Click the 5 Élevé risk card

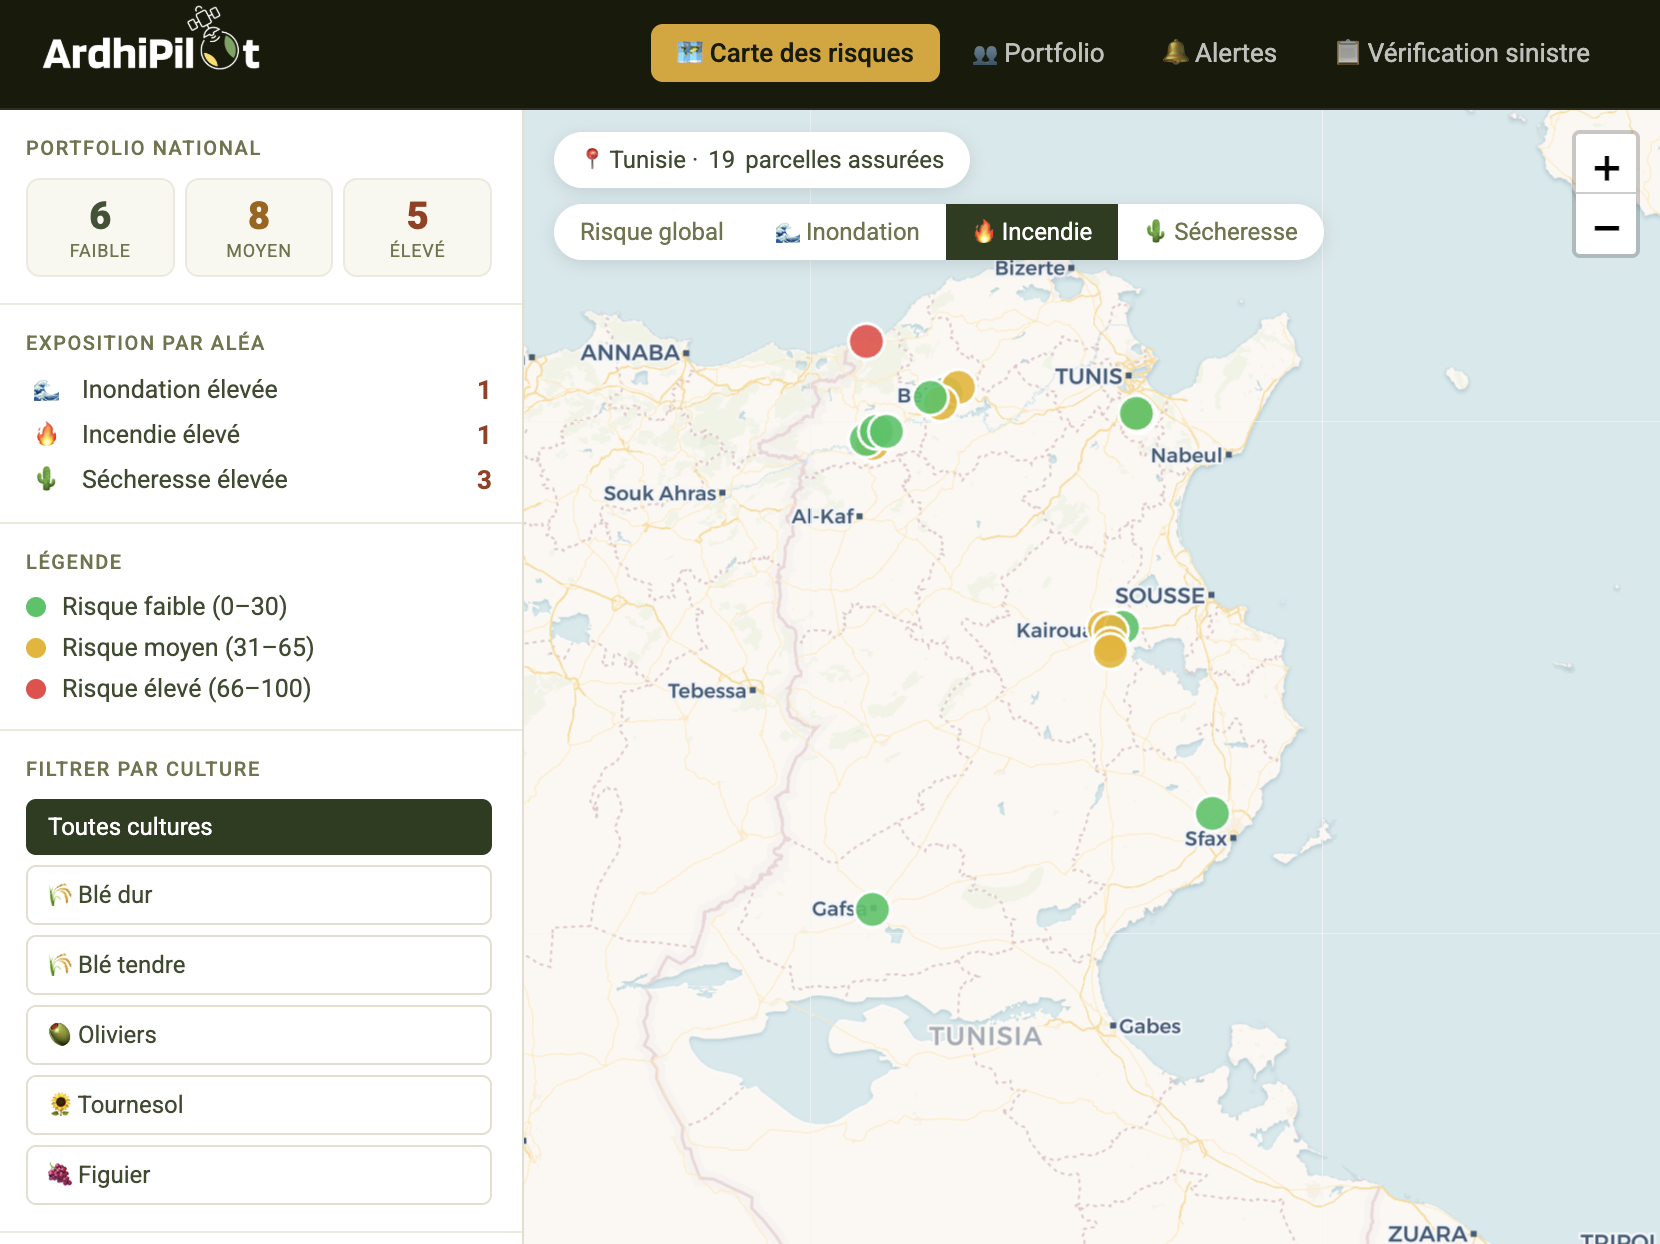click(x=417, y=227)
